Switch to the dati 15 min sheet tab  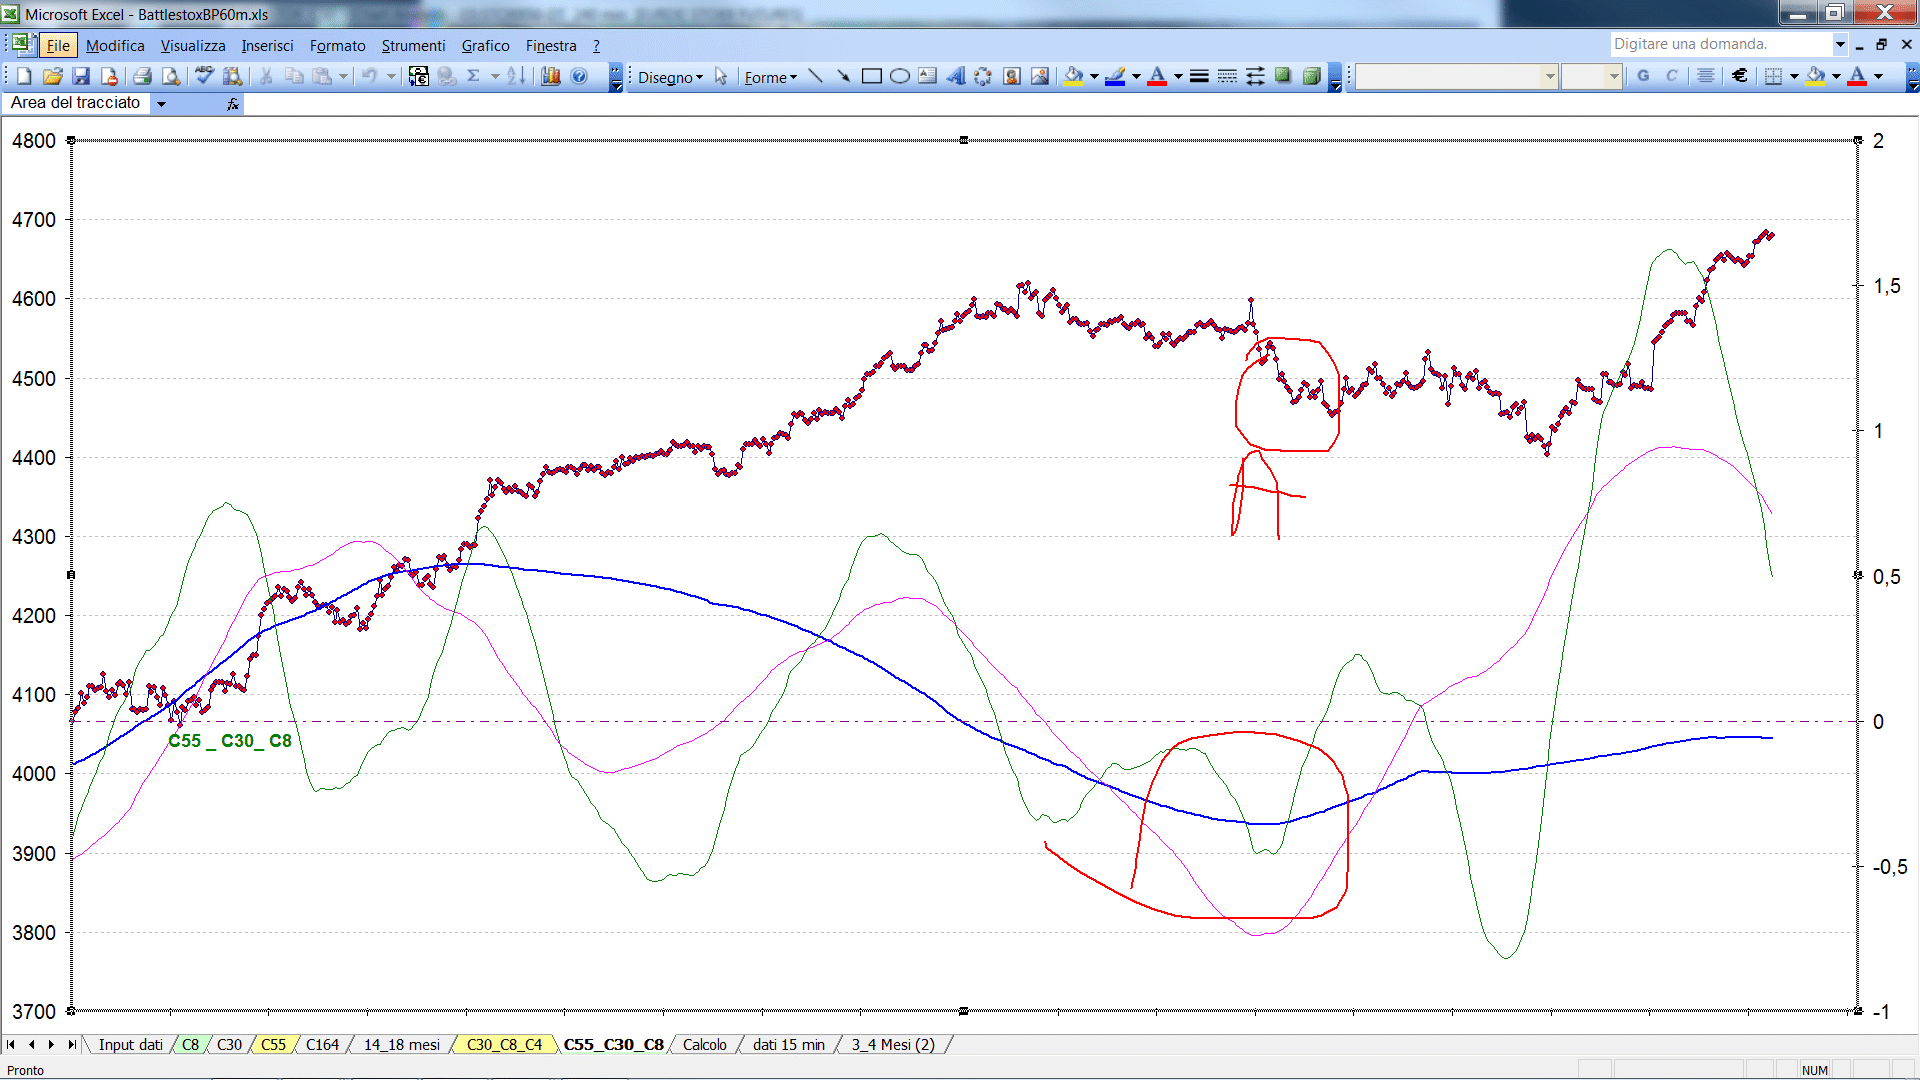[x=788, y=1045]
